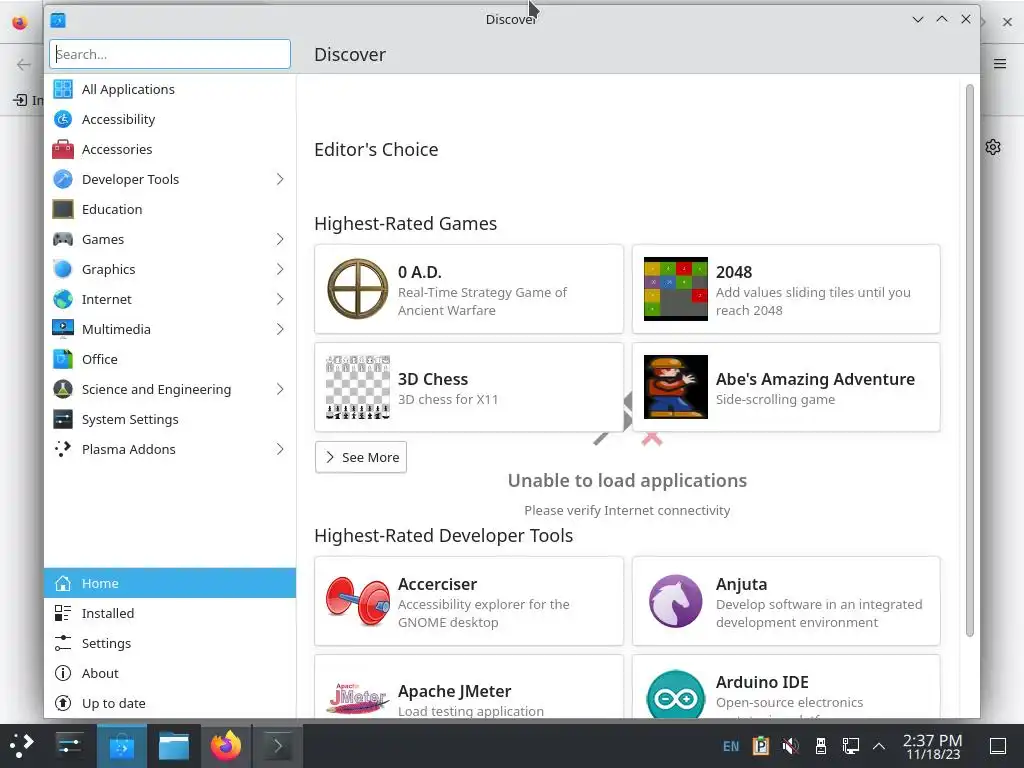Click the Accerciser dumbbell icon
The image size is (1024, 768).
coord(358,601)
